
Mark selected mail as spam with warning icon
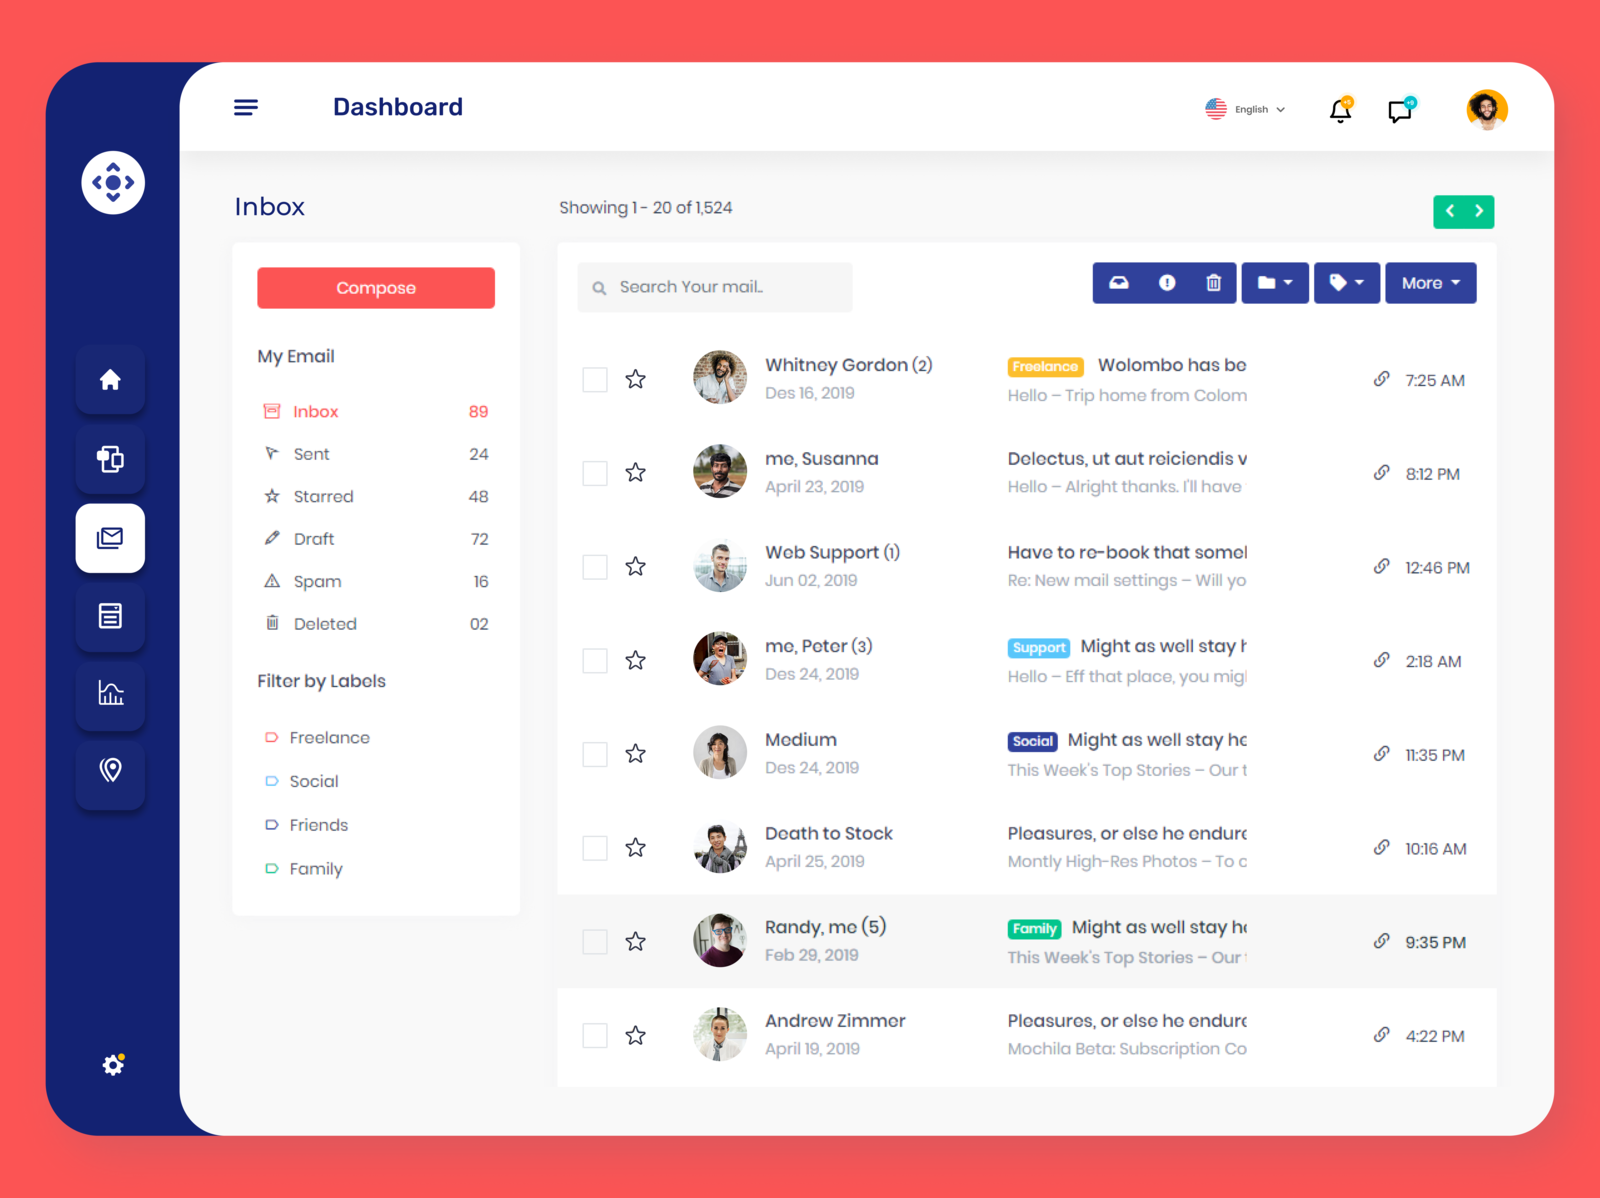coord(1166,282)
